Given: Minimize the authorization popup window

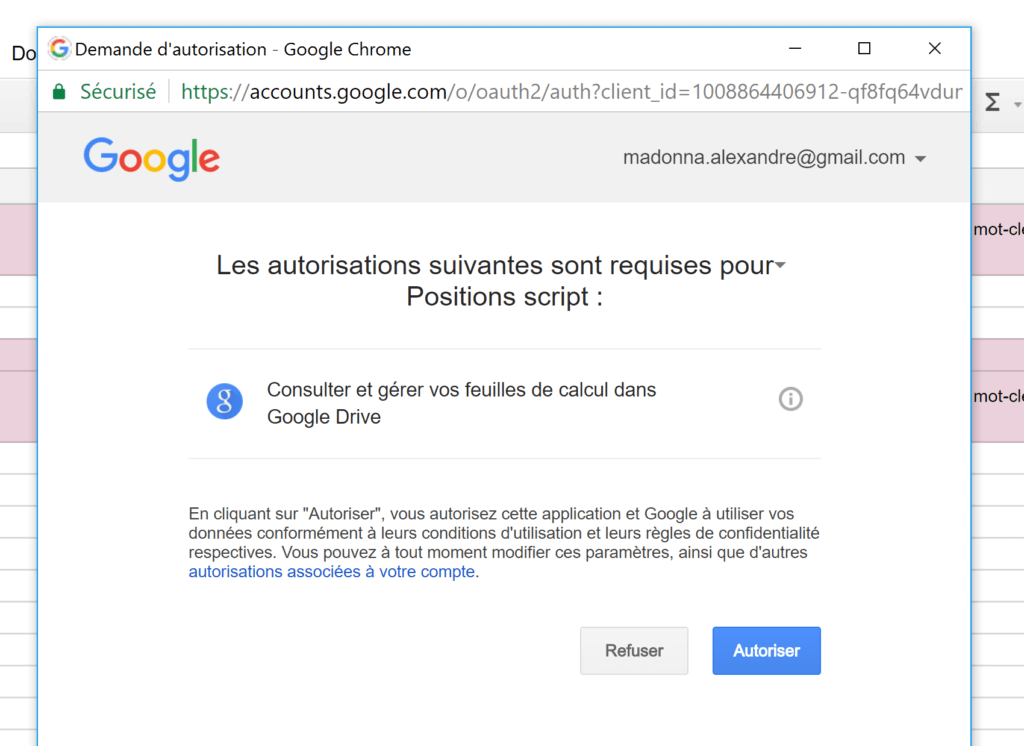Looking at the screenshot, I should [x=795, y=48].
